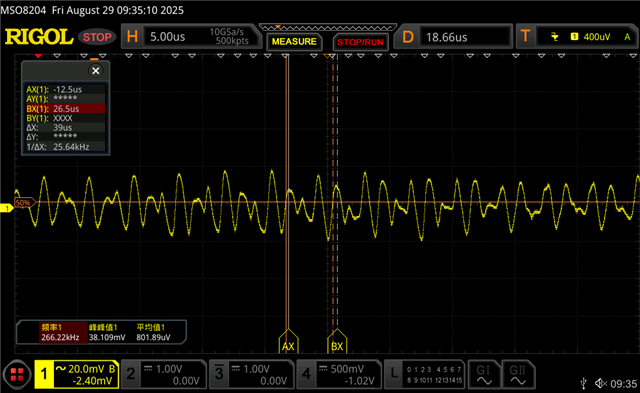Enable channel 3
640x393 pixels.
pyautogui.click(x=251, y=375)
